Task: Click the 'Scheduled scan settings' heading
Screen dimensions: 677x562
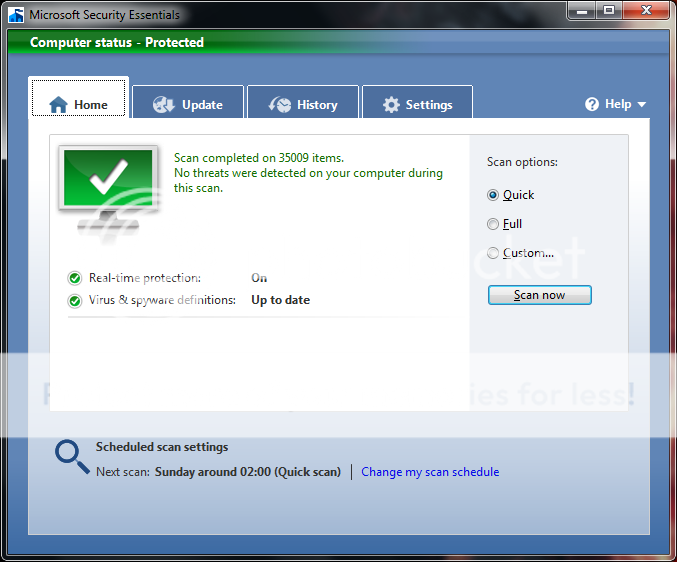Action: tap(162, 447)
